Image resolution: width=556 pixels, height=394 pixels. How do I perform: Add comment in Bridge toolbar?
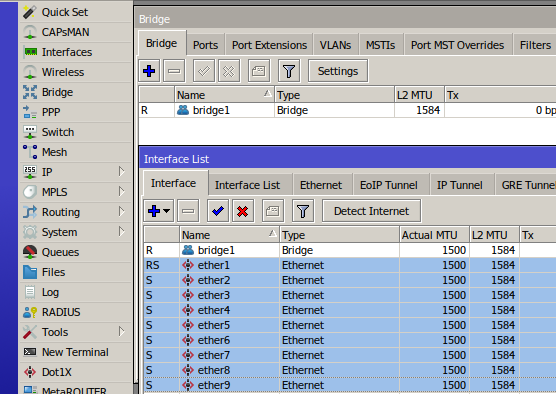(258, 71)
